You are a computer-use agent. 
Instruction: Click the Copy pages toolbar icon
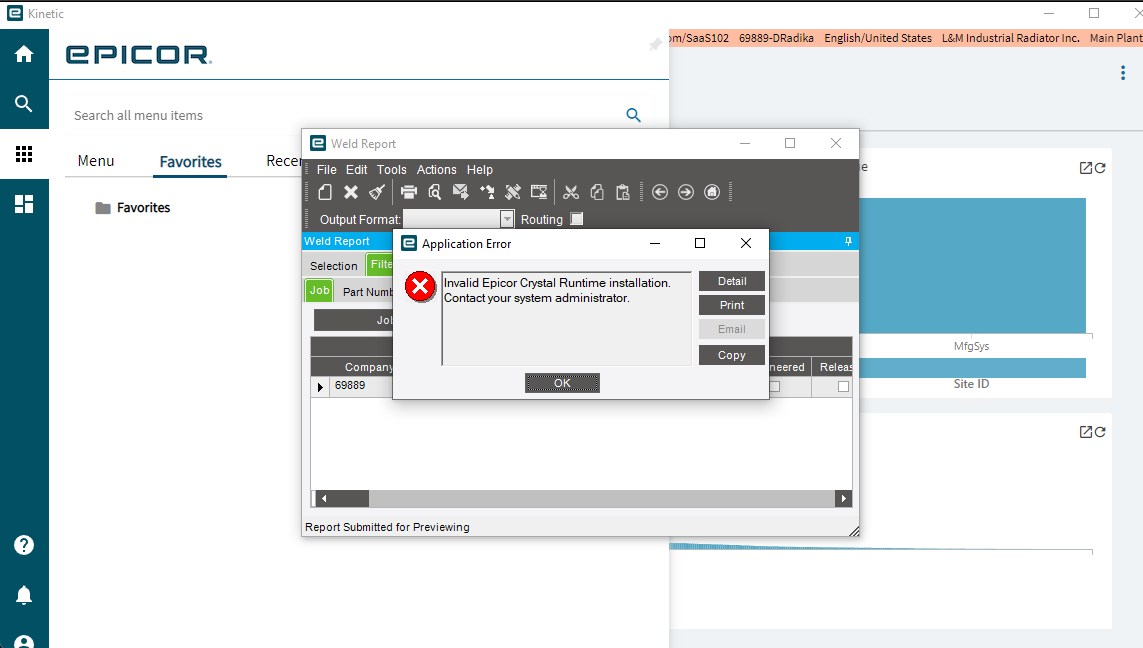coord(597,192)
